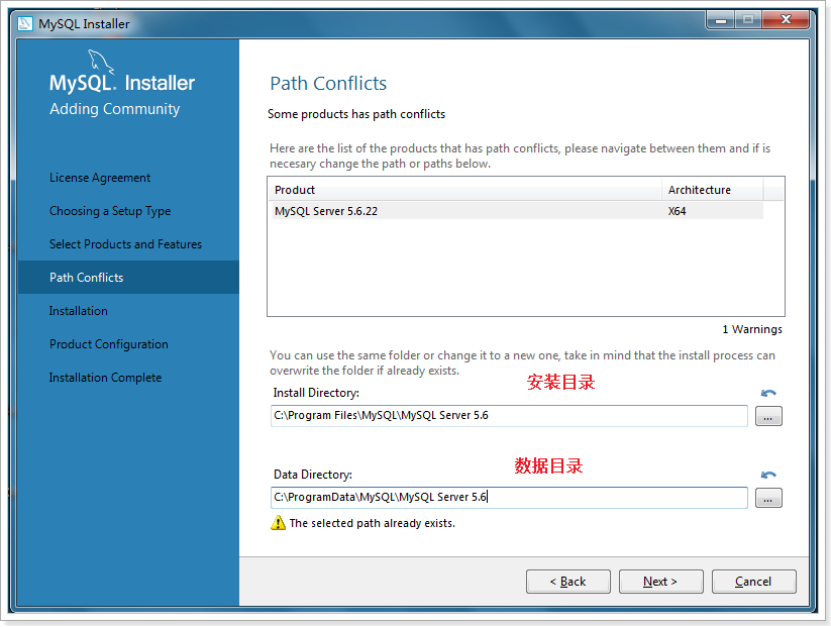Select the Installation Complete step

point(105,377)
